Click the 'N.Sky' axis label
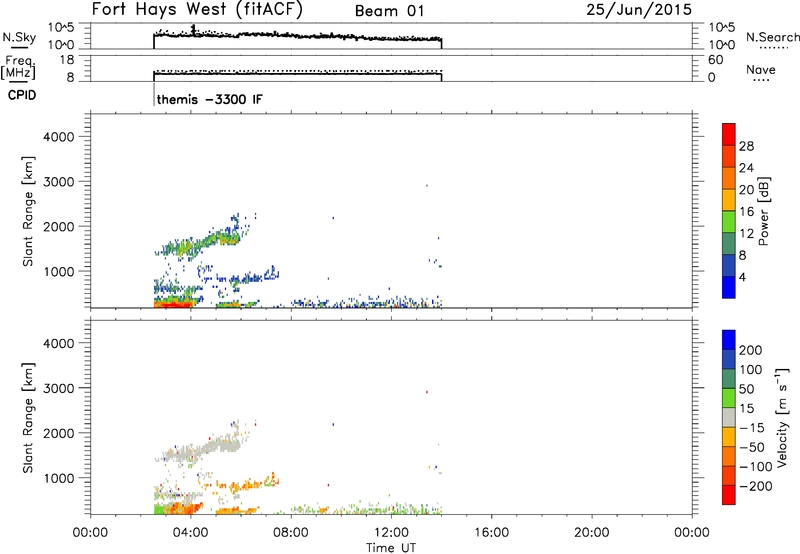 (x=19, y=37)
